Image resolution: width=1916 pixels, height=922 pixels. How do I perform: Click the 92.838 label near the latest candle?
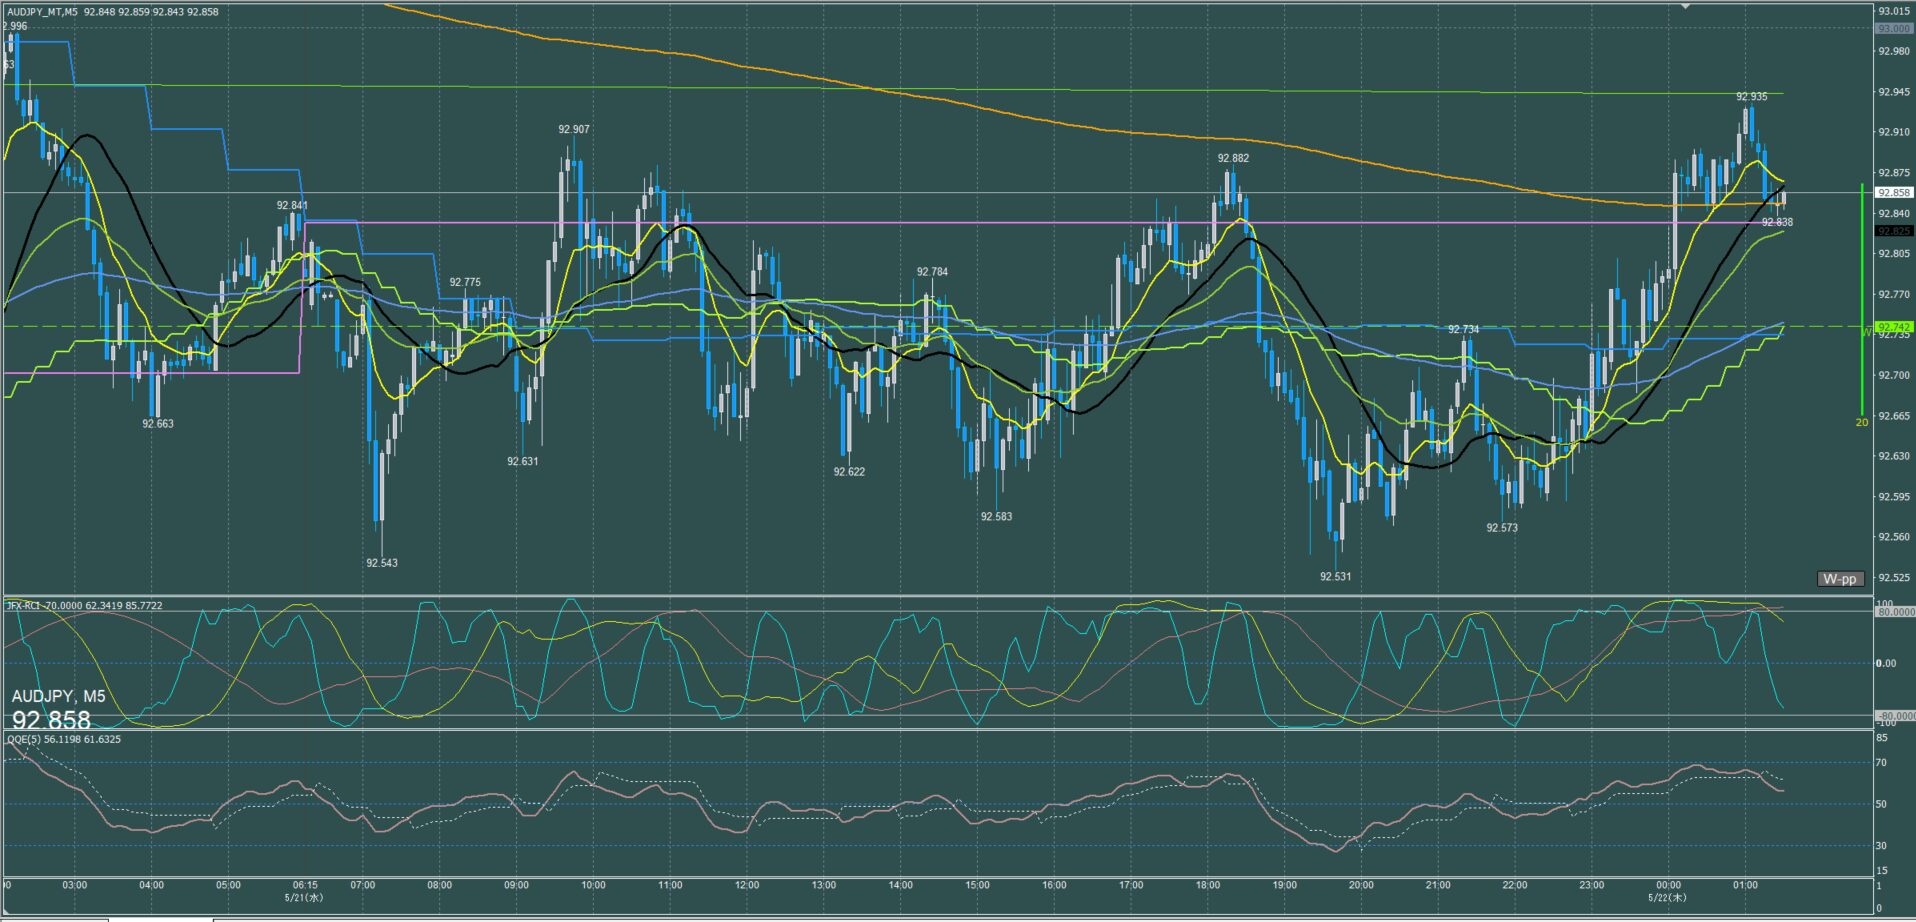(x=1777, y=222)
